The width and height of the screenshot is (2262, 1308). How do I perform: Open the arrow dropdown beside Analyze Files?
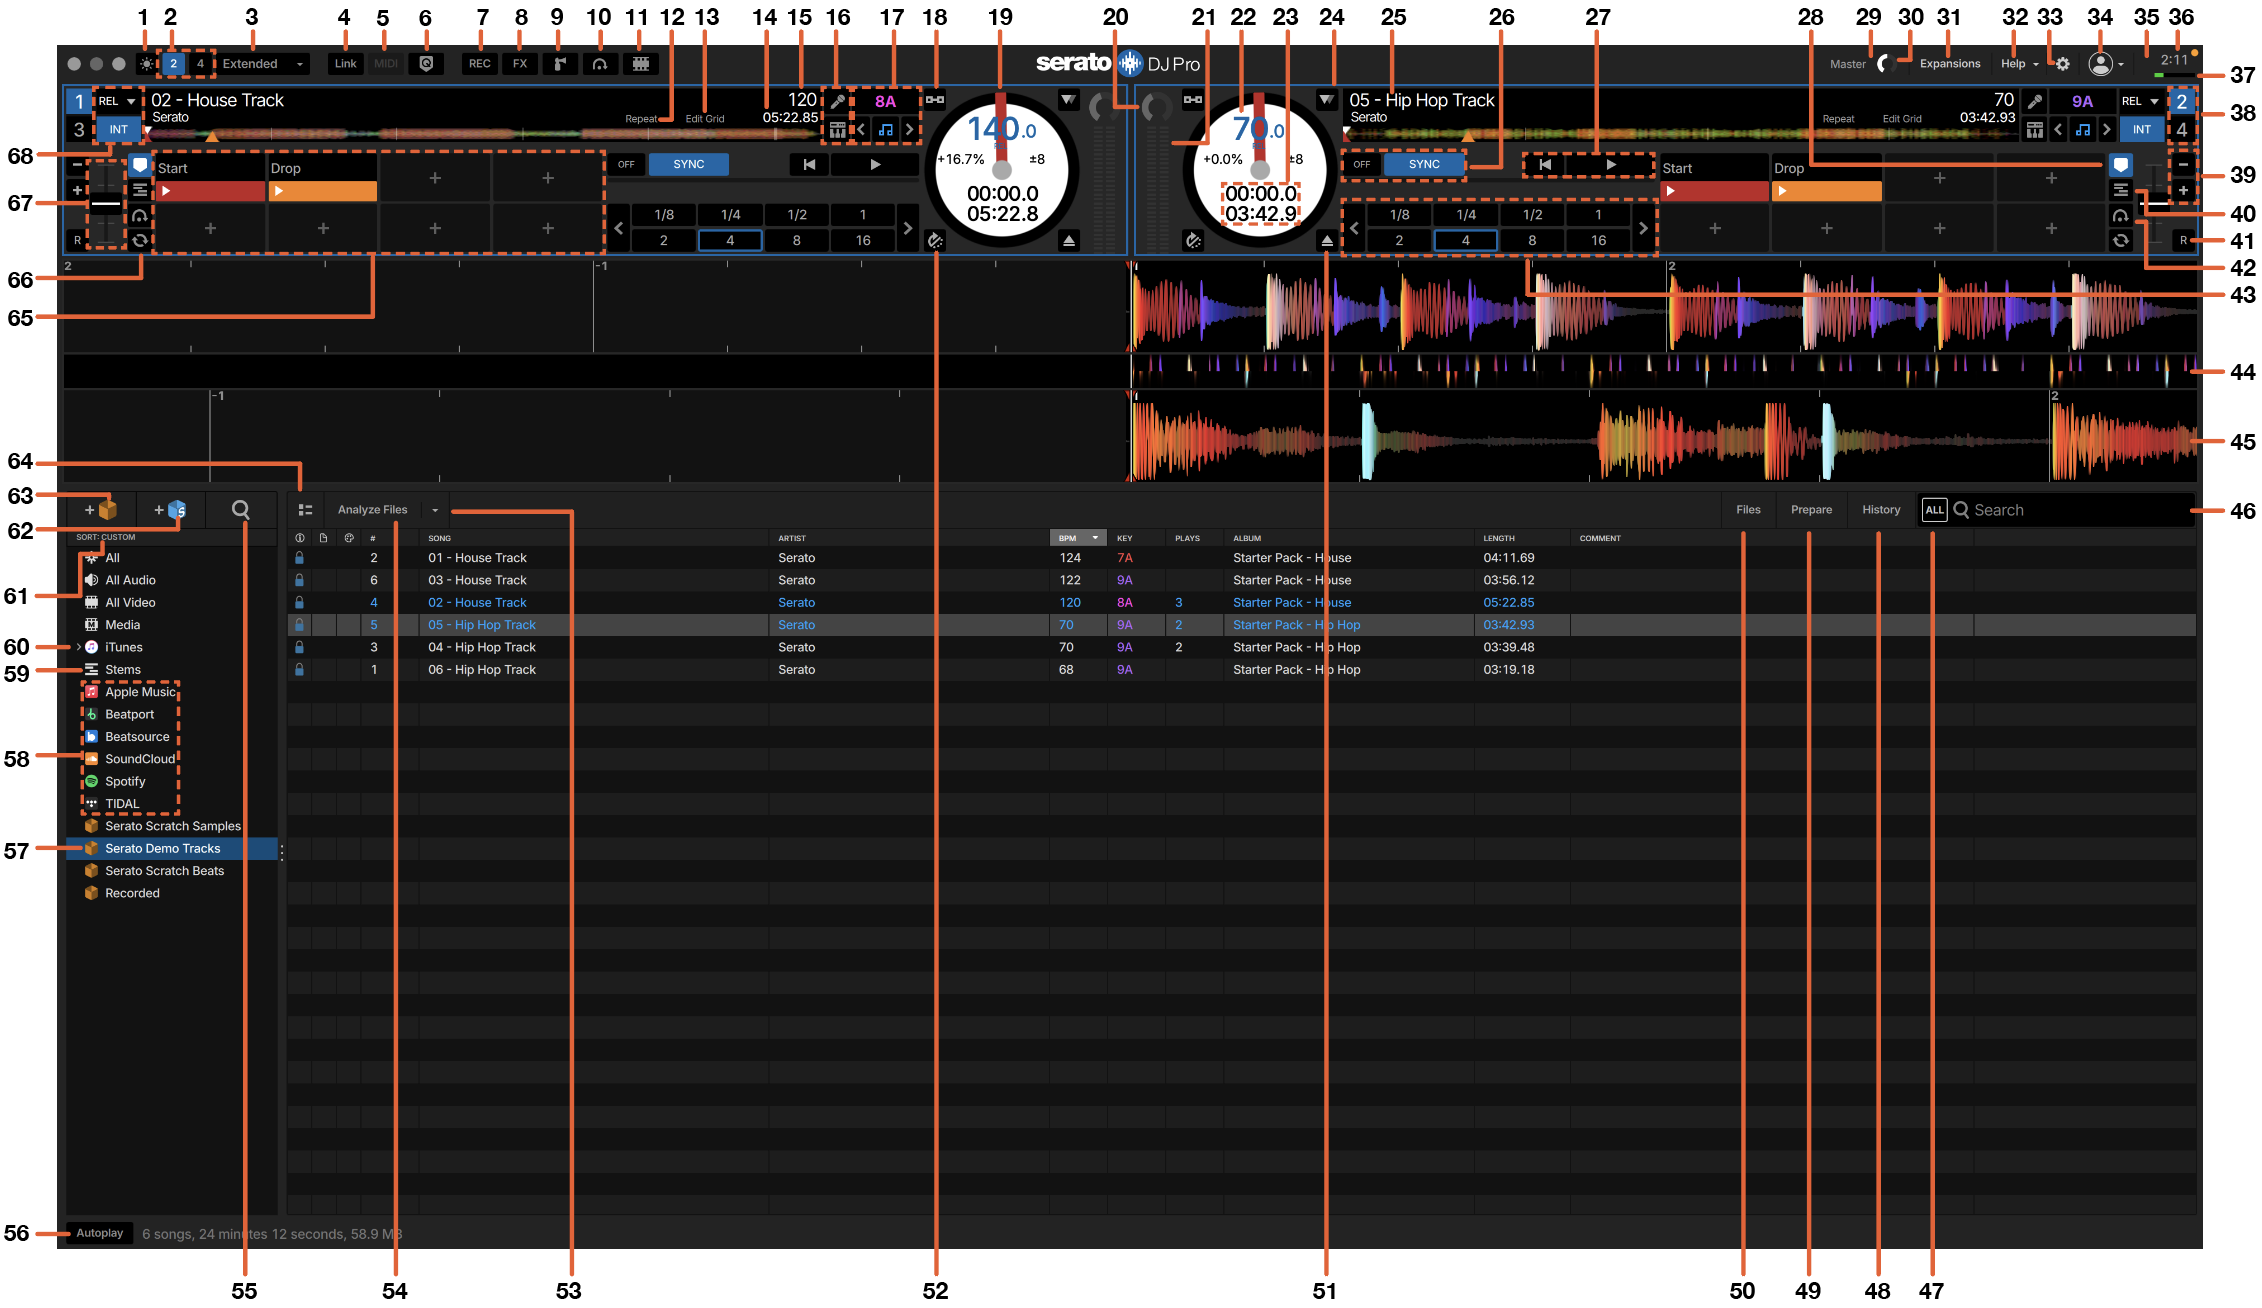(x=435, y=510)
